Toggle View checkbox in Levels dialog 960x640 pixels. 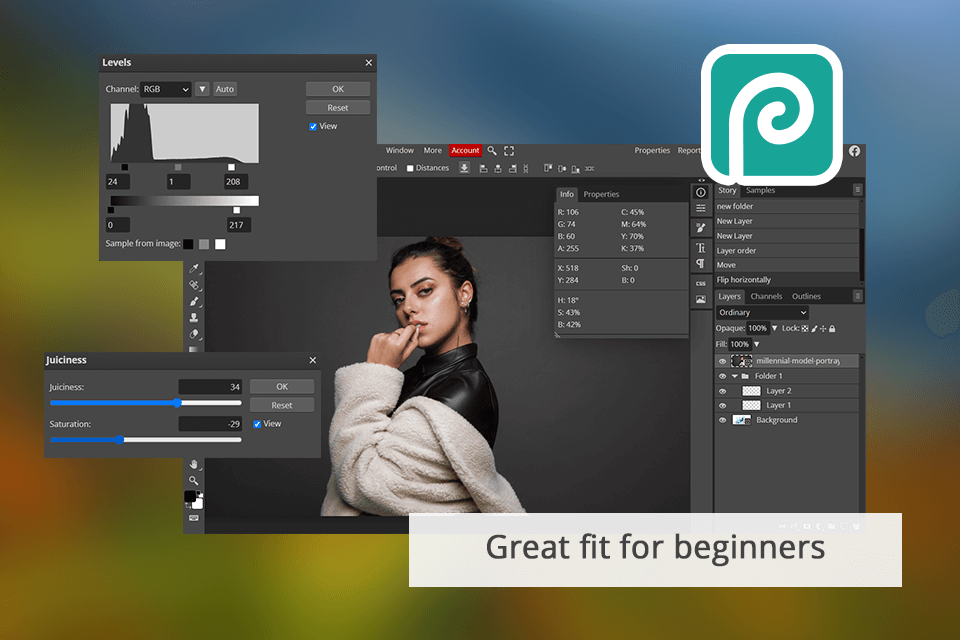(x=313, y=127)
